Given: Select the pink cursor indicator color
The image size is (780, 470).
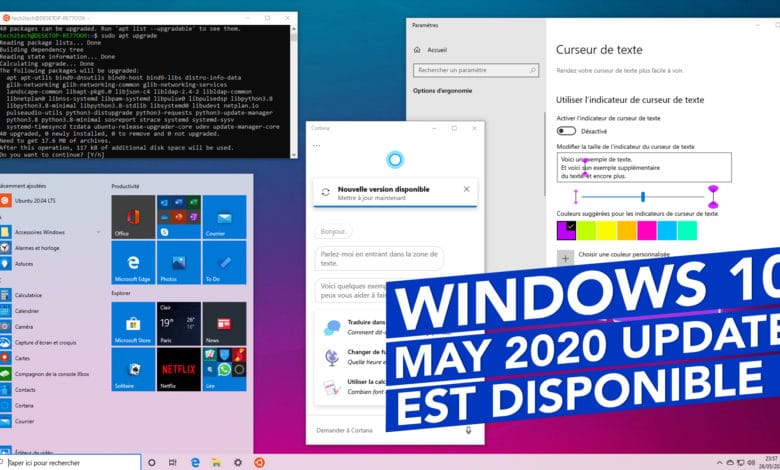Looking at the screenshot, I should coord(647,231).
